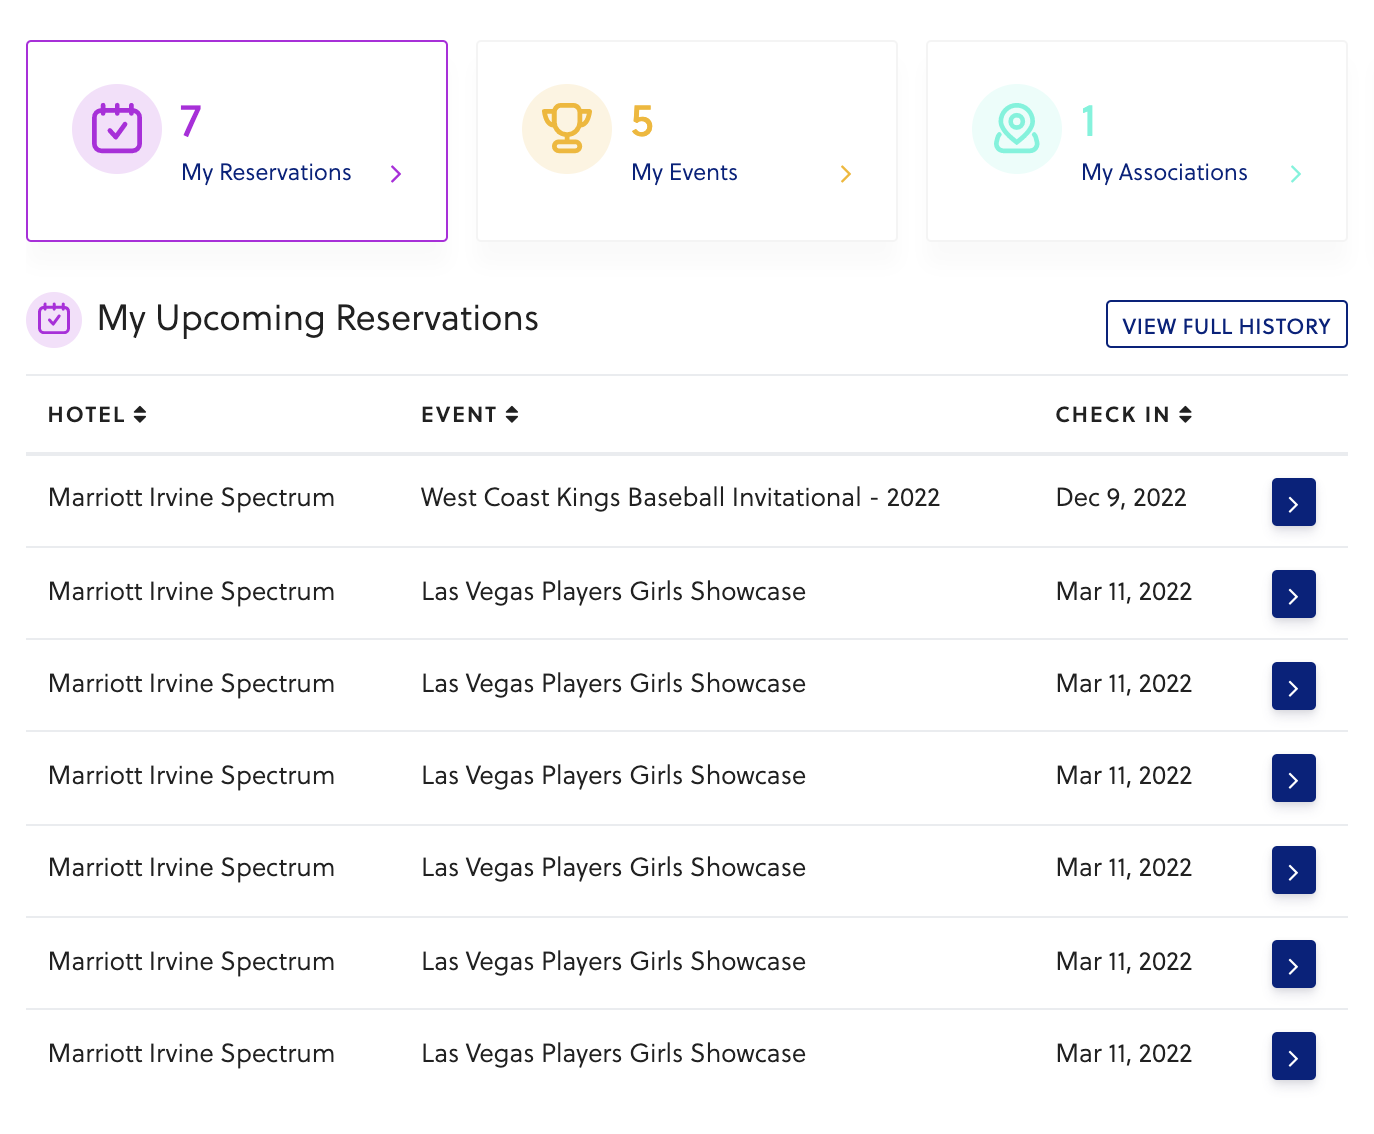Click the Dec 9, 2022 check-in date
Screen dimensions: 1374x1134
coord(1121,498)
